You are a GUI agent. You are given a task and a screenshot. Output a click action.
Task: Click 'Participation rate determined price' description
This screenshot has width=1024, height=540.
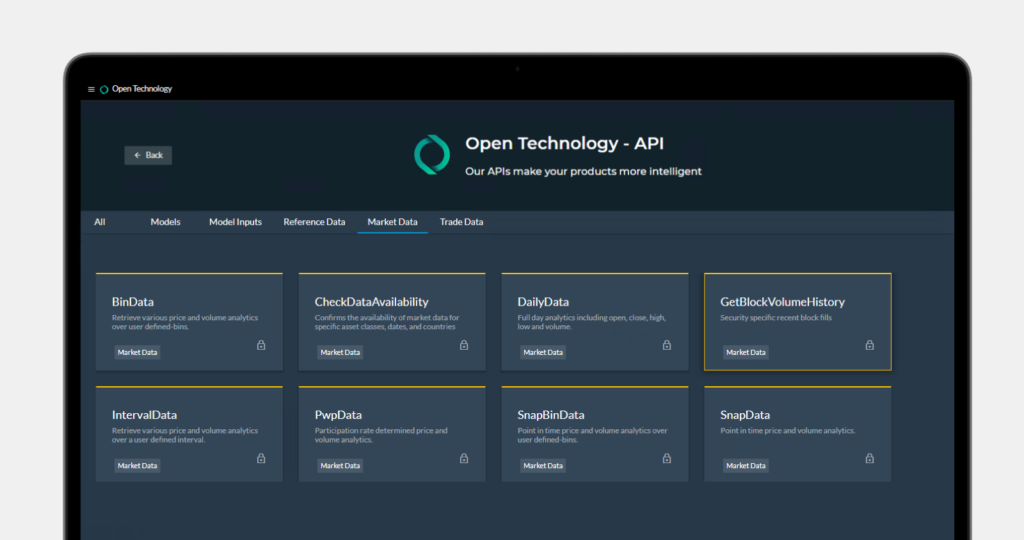381,436
